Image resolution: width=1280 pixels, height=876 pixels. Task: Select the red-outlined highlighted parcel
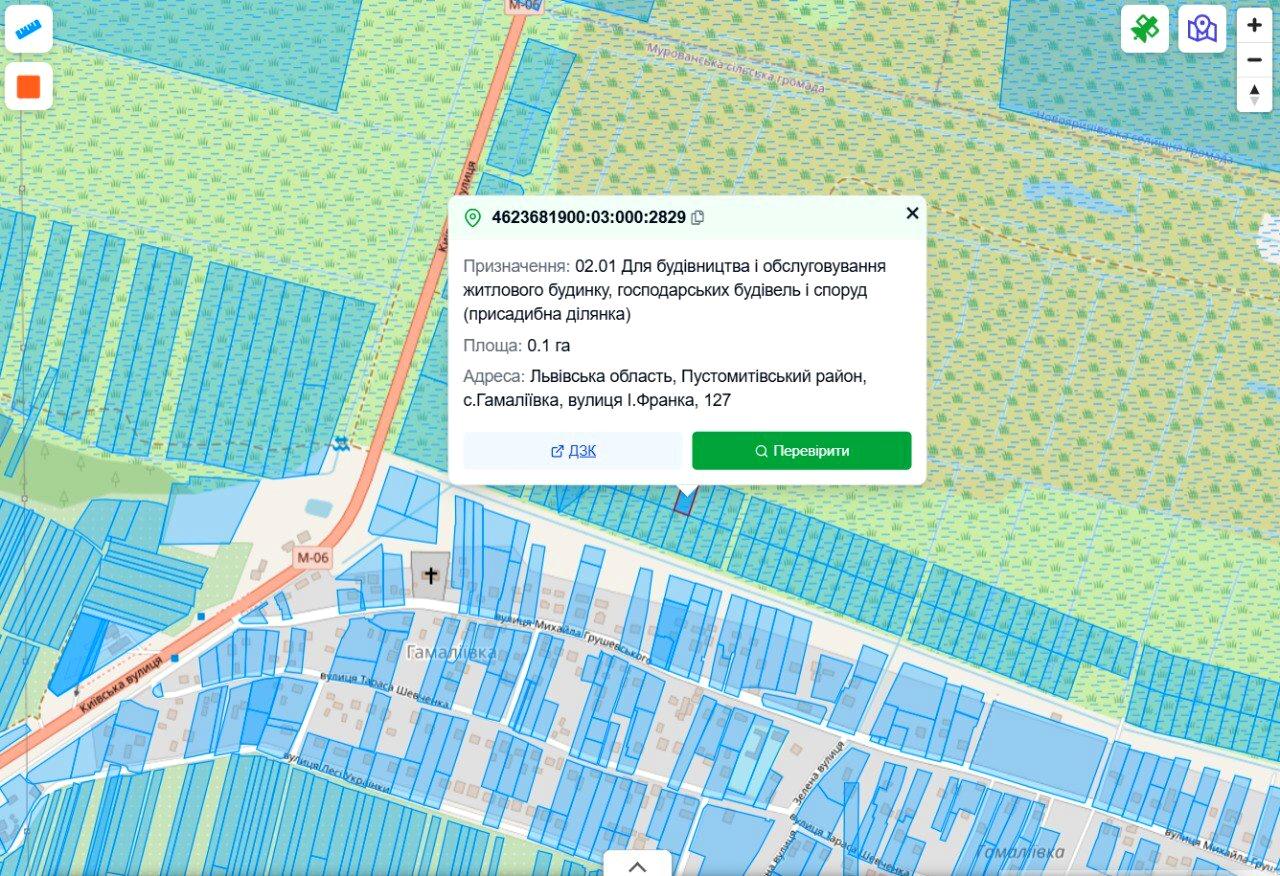click(684, 502)
